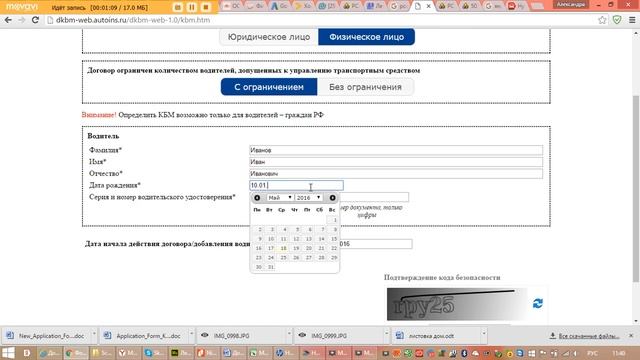The image size is (640, 360).
Task: Open the year dropdown showing 2016
Action: pyautogui.click(x=308, y=198)
